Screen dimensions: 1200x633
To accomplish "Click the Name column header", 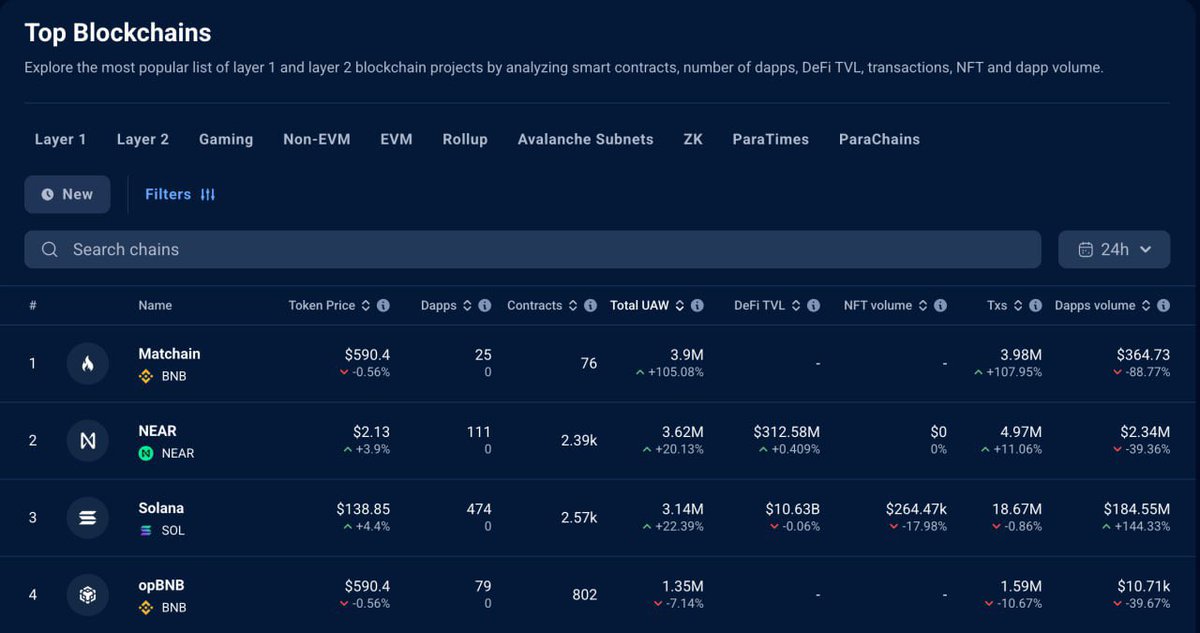I will click(x=155, y=306).
